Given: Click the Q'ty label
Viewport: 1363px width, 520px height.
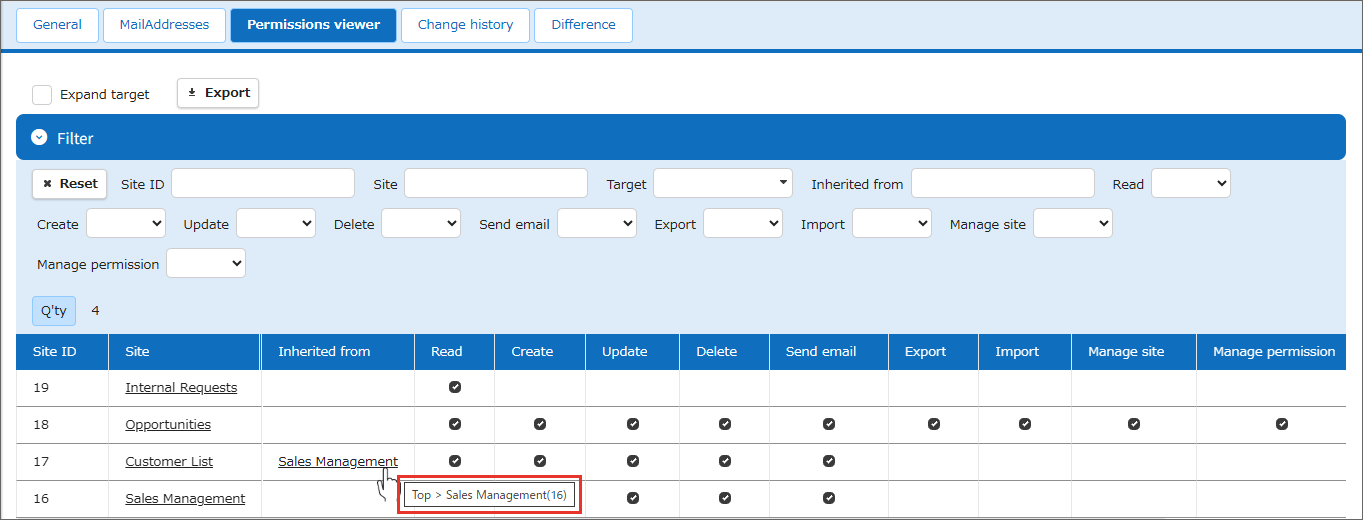Looking at the screenshot, I should pos(54,310).
